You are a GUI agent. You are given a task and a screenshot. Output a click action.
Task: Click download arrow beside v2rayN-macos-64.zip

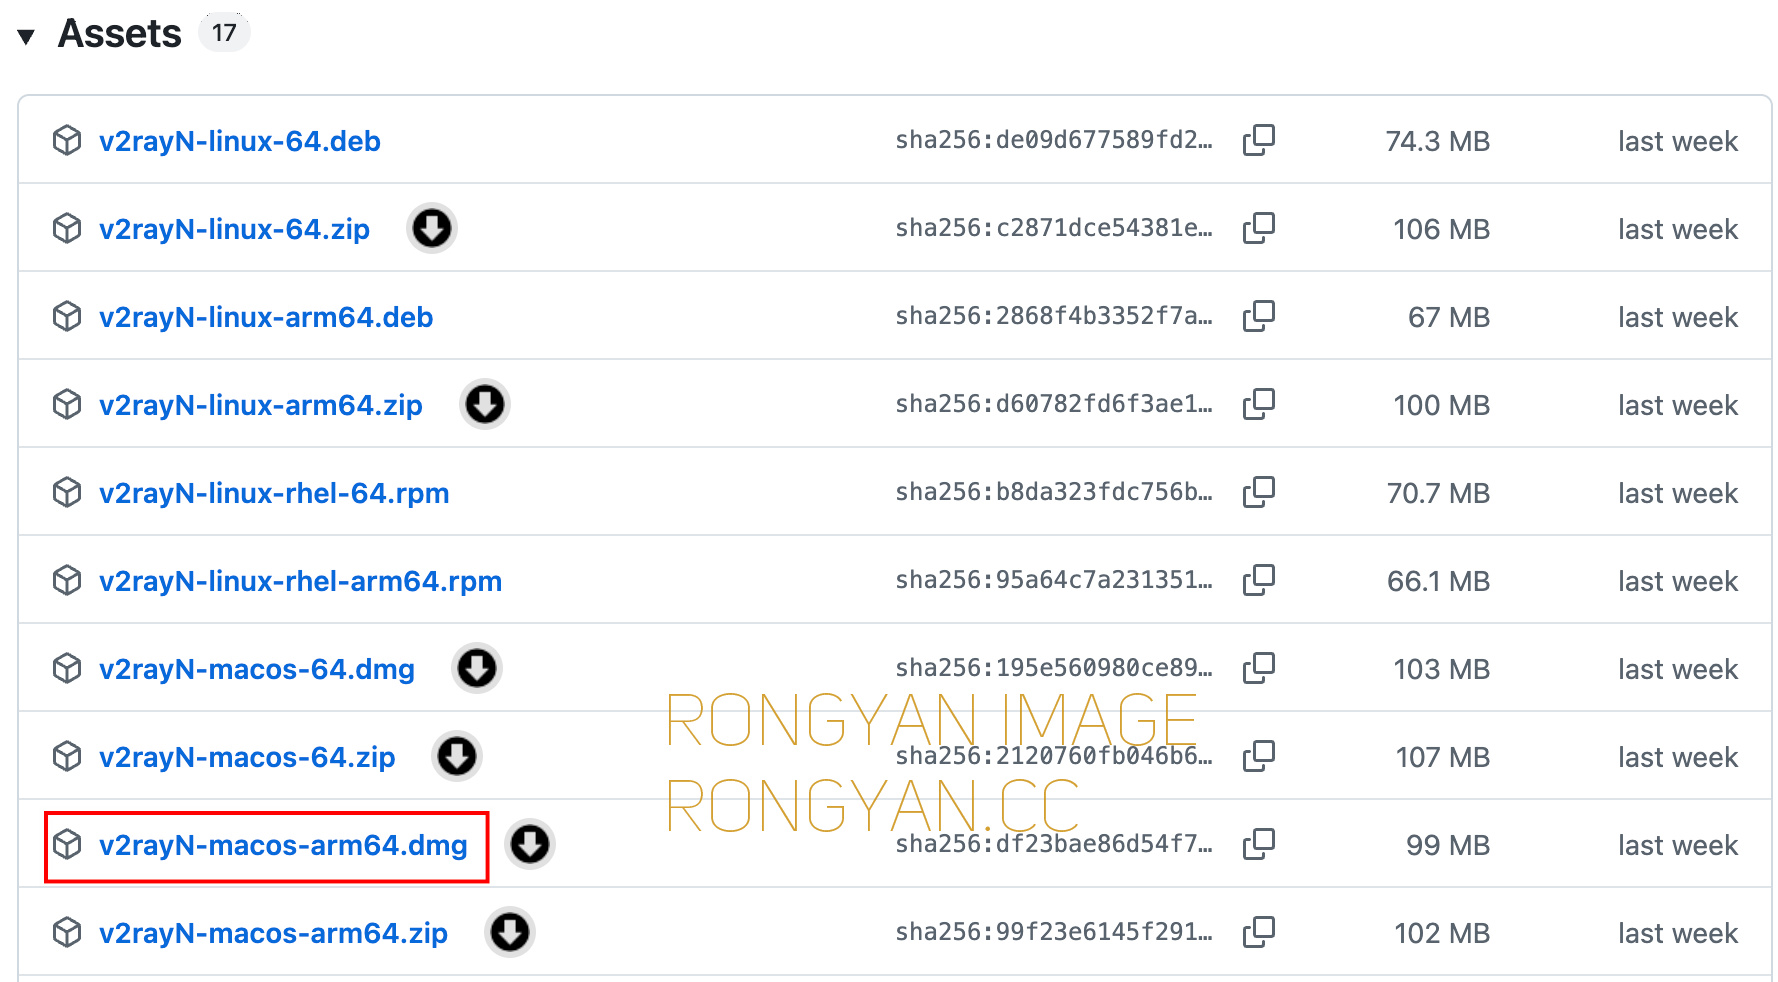click(457, 756)
